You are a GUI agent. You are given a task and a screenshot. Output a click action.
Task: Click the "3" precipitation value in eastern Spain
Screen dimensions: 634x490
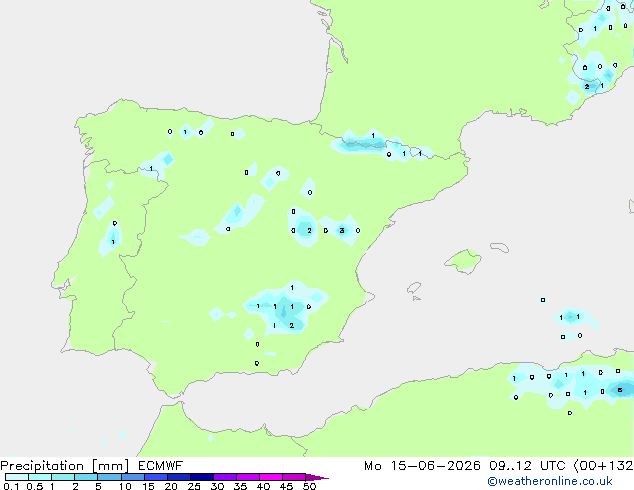coord(342,230)
